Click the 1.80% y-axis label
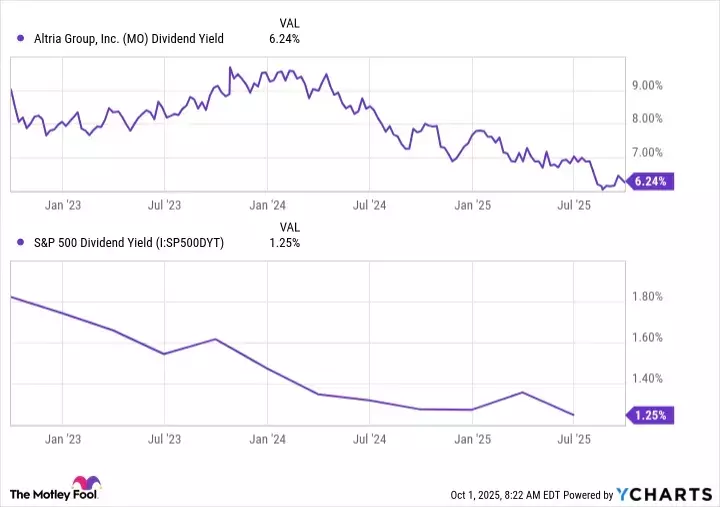 648,297
